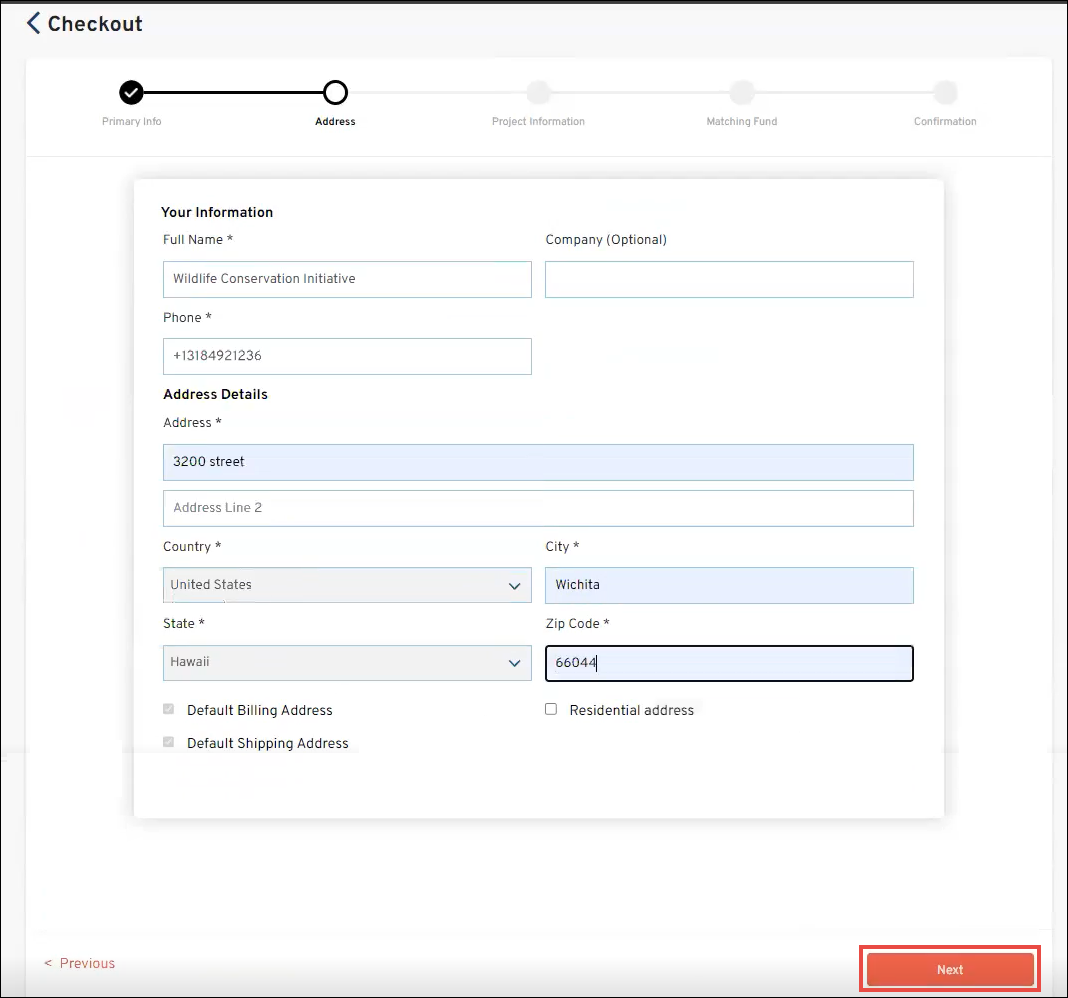Toggle Default Shipping Address checkbox

tap(168, 742)
